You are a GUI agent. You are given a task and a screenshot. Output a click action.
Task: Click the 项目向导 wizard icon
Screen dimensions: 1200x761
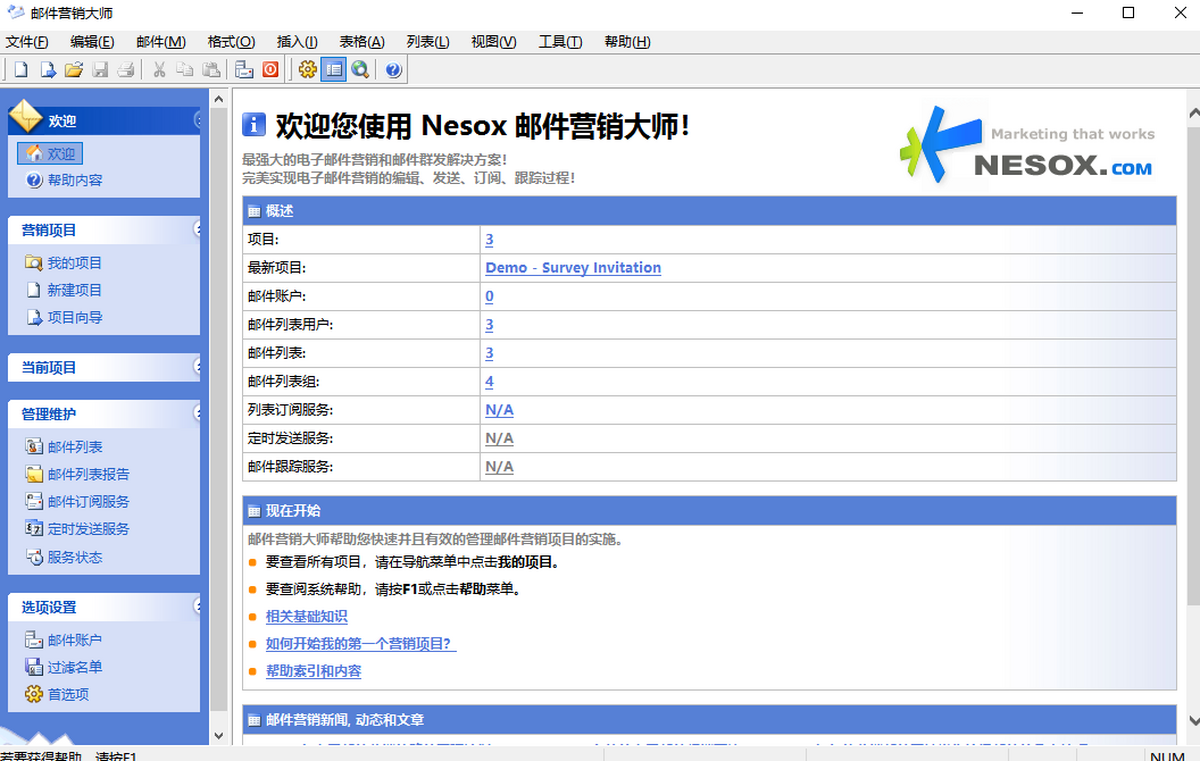click(34, 318)
